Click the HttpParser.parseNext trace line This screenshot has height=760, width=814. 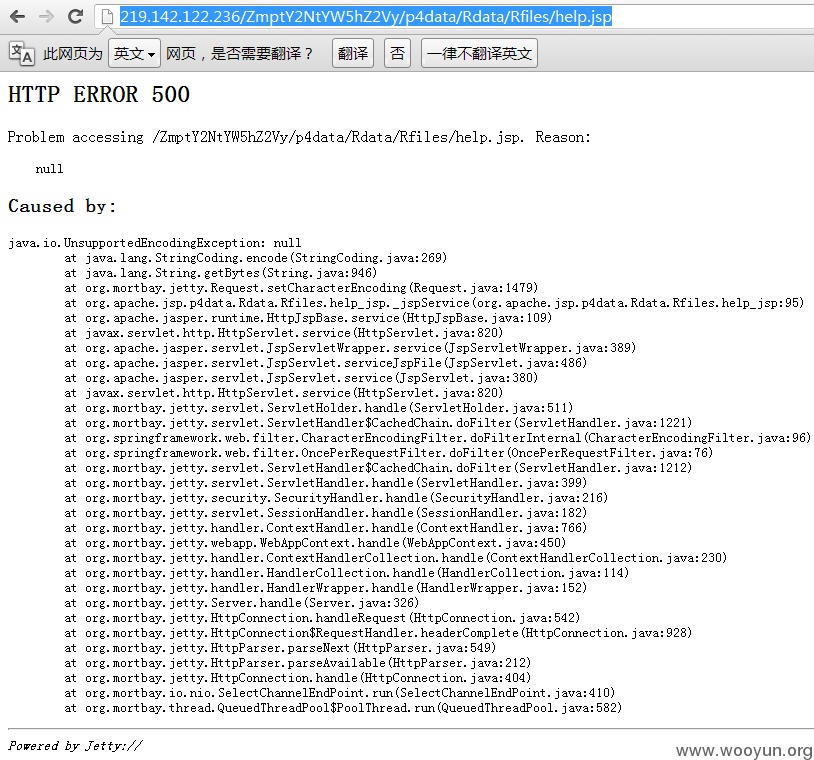(x=280, y=649)
